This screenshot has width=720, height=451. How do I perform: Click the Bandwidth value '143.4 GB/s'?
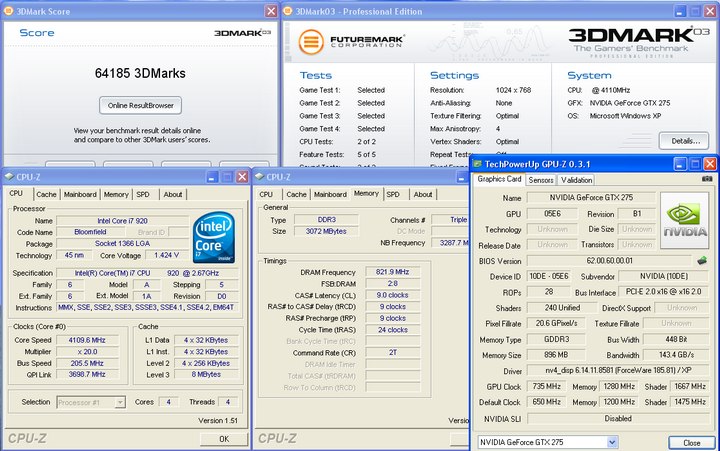click(x=676, y=355)
